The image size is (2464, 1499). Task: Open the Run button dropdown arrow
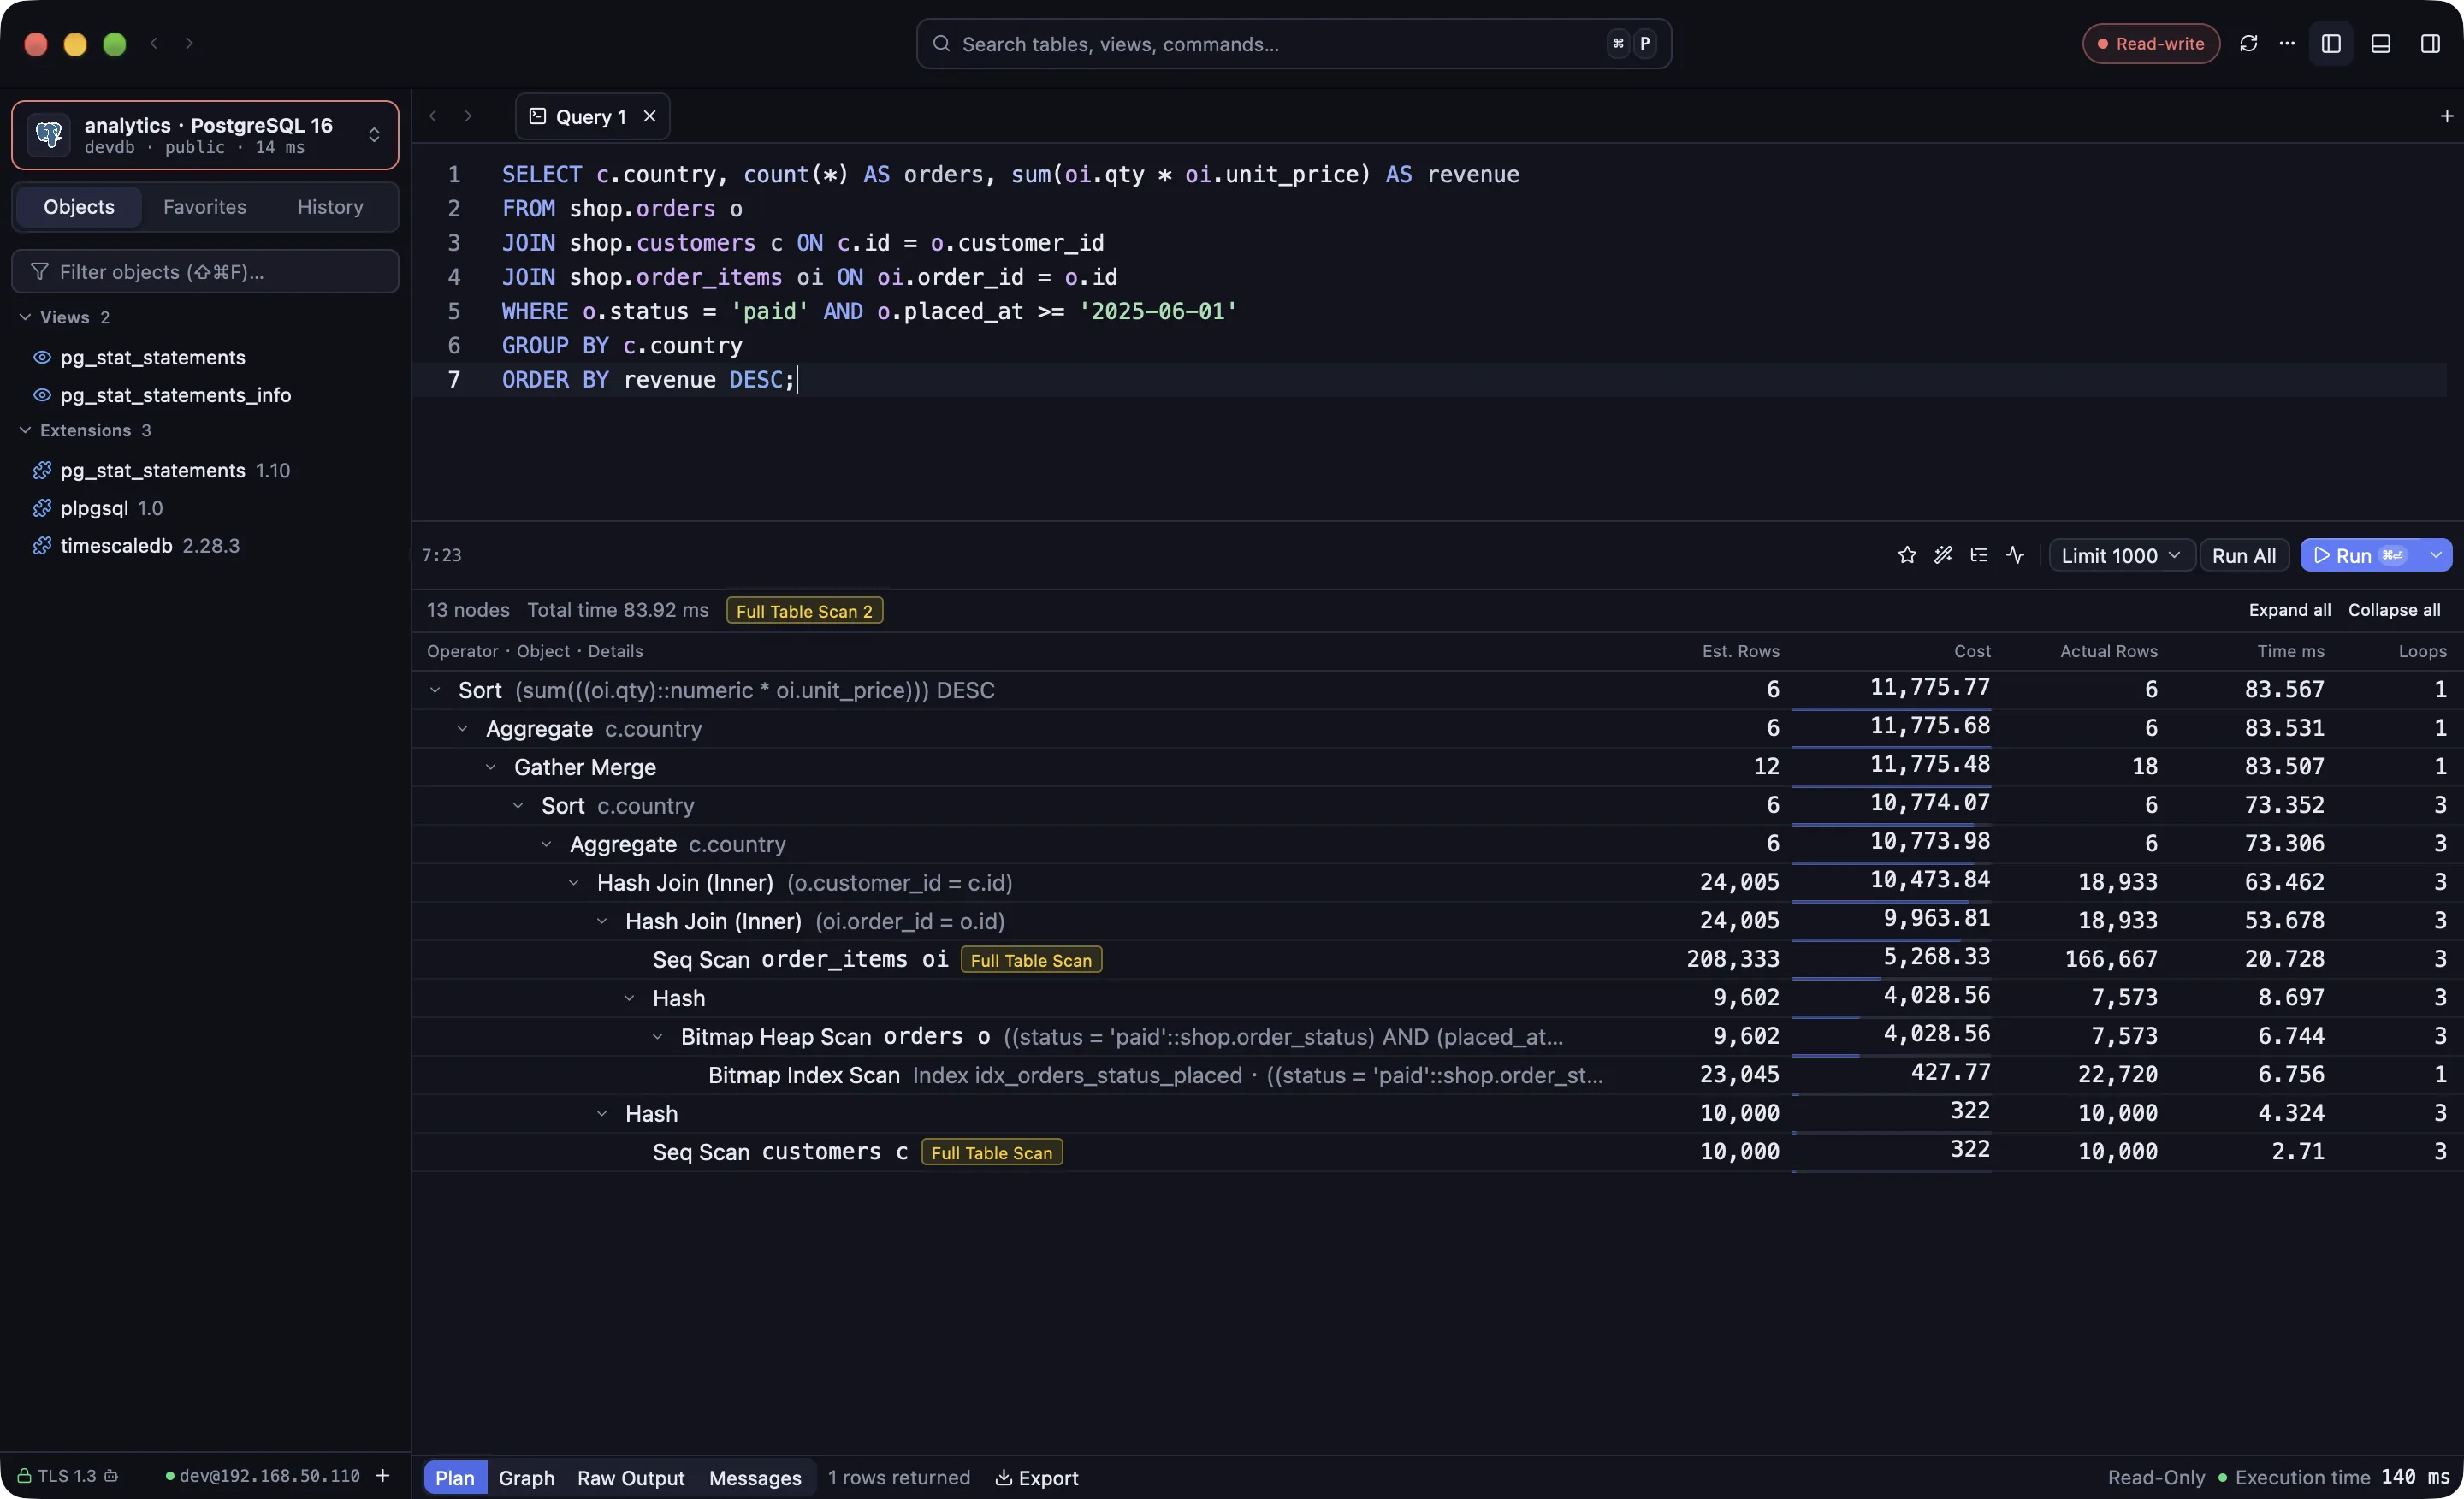2436,555
